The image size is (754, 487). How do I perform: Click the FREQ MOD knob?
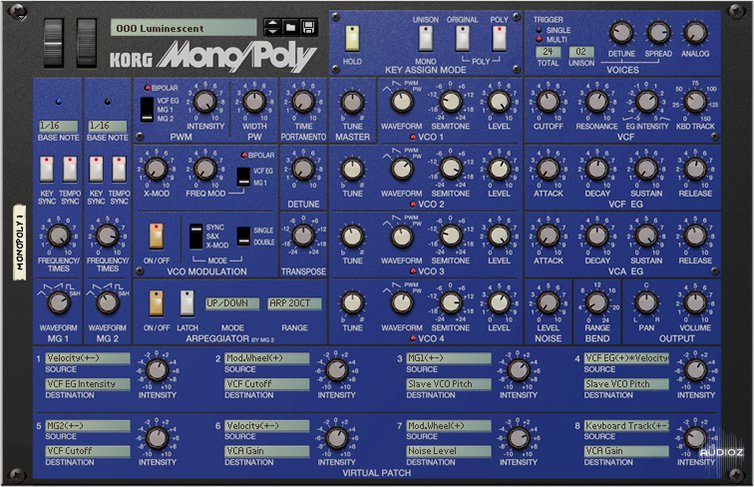(205, 169)
